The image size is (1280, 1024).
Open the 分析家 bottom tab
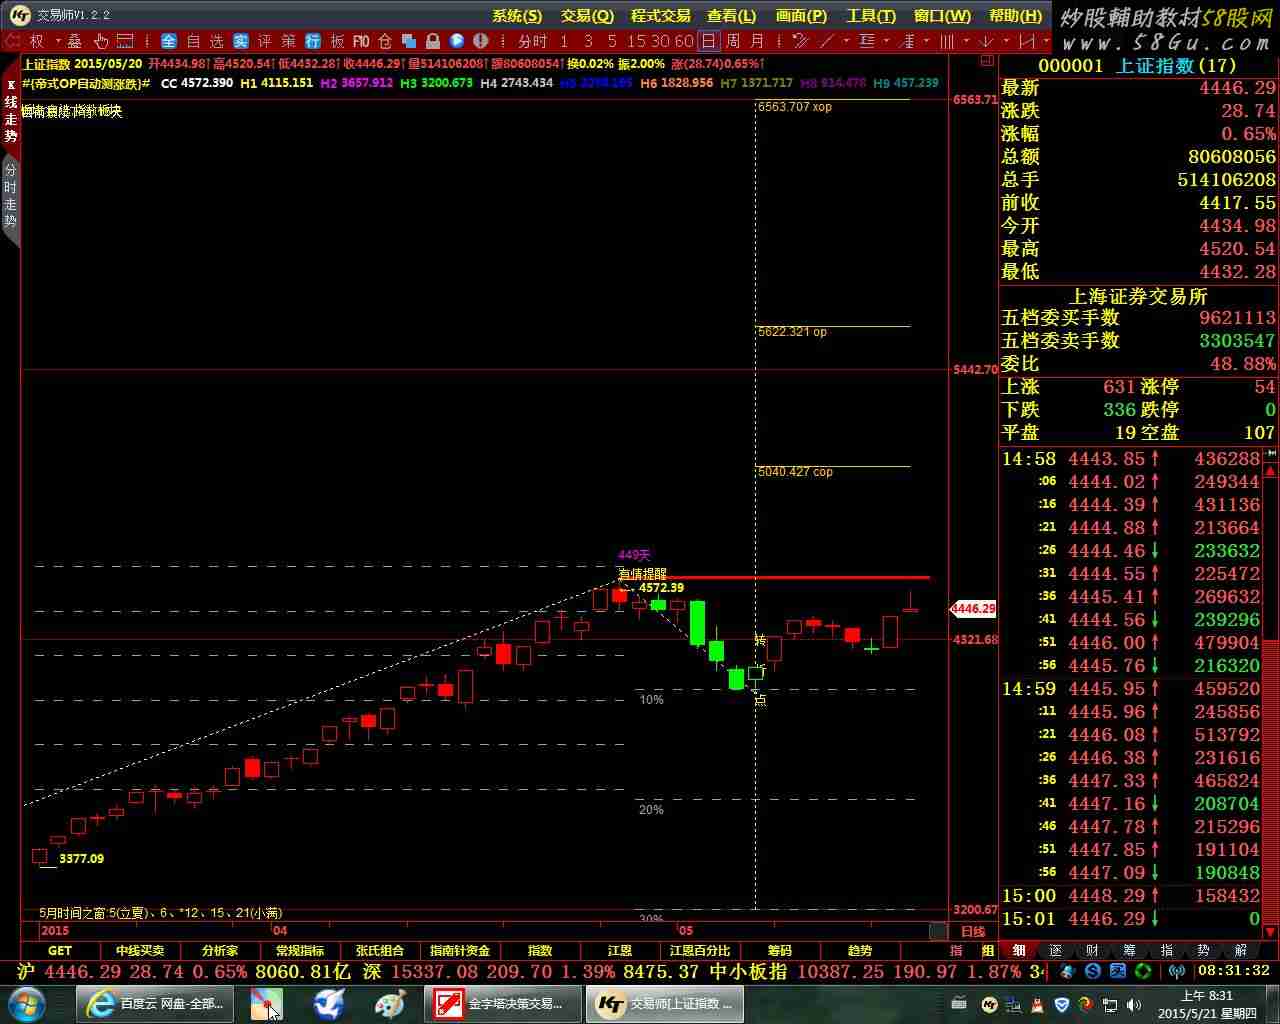(x=220, y=951)
